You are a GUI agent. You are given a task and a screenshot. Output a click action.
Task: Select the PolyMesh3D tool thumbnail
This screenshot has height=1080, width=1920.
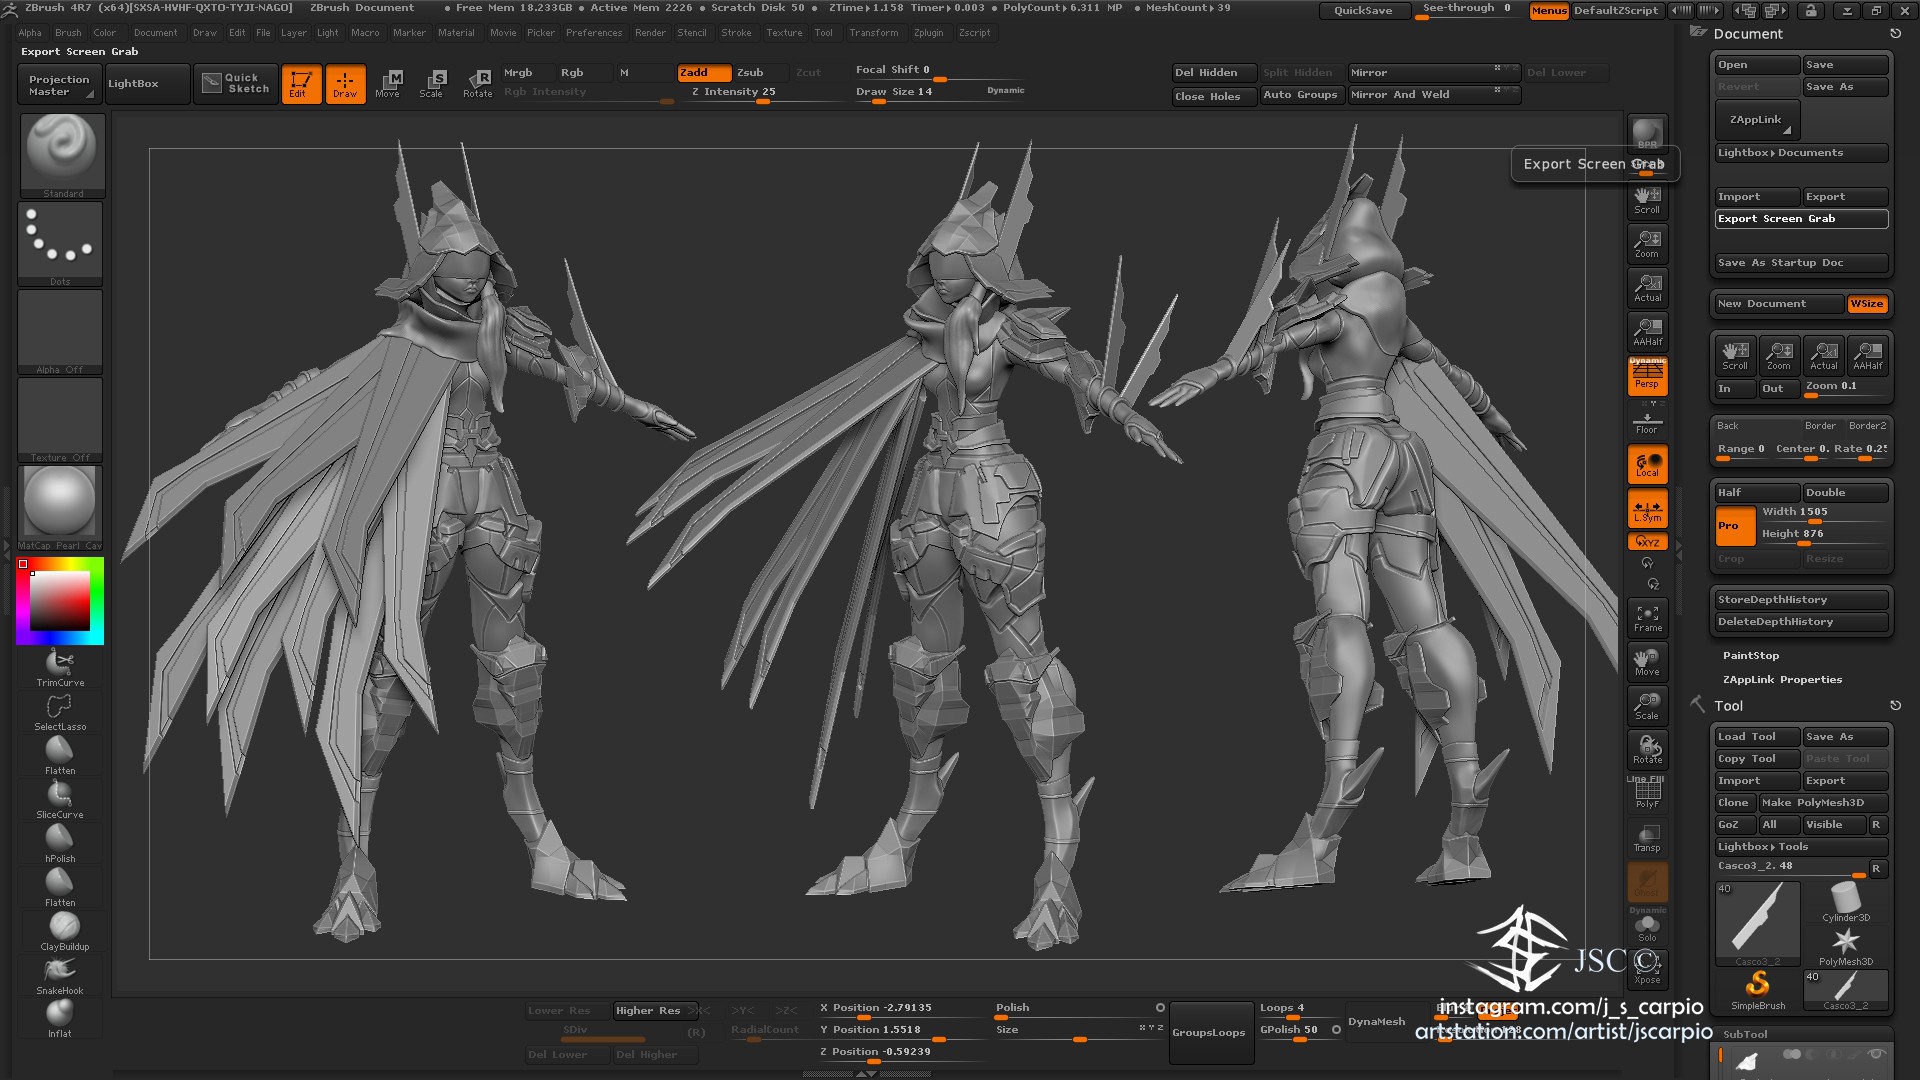(x=1845, y=947)
